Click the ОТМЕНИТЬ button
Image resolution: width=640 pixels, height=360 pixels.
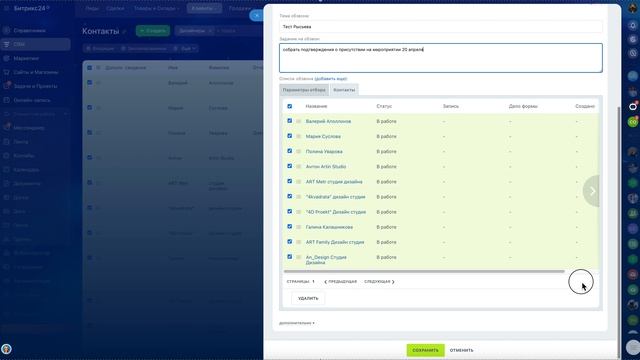click(462, 350)
